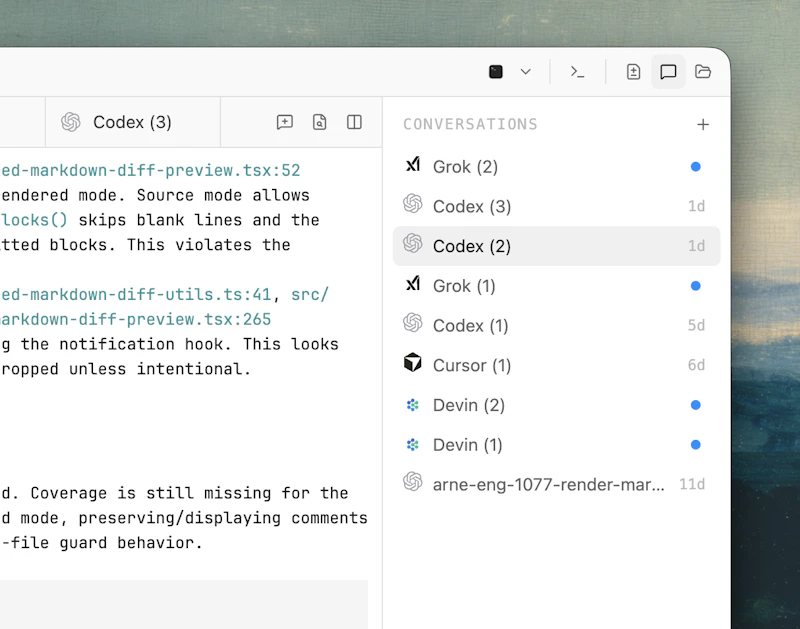The image size is (800, 629).
Task: Open the Devin (1) conversation
Action: pos(556,445)
